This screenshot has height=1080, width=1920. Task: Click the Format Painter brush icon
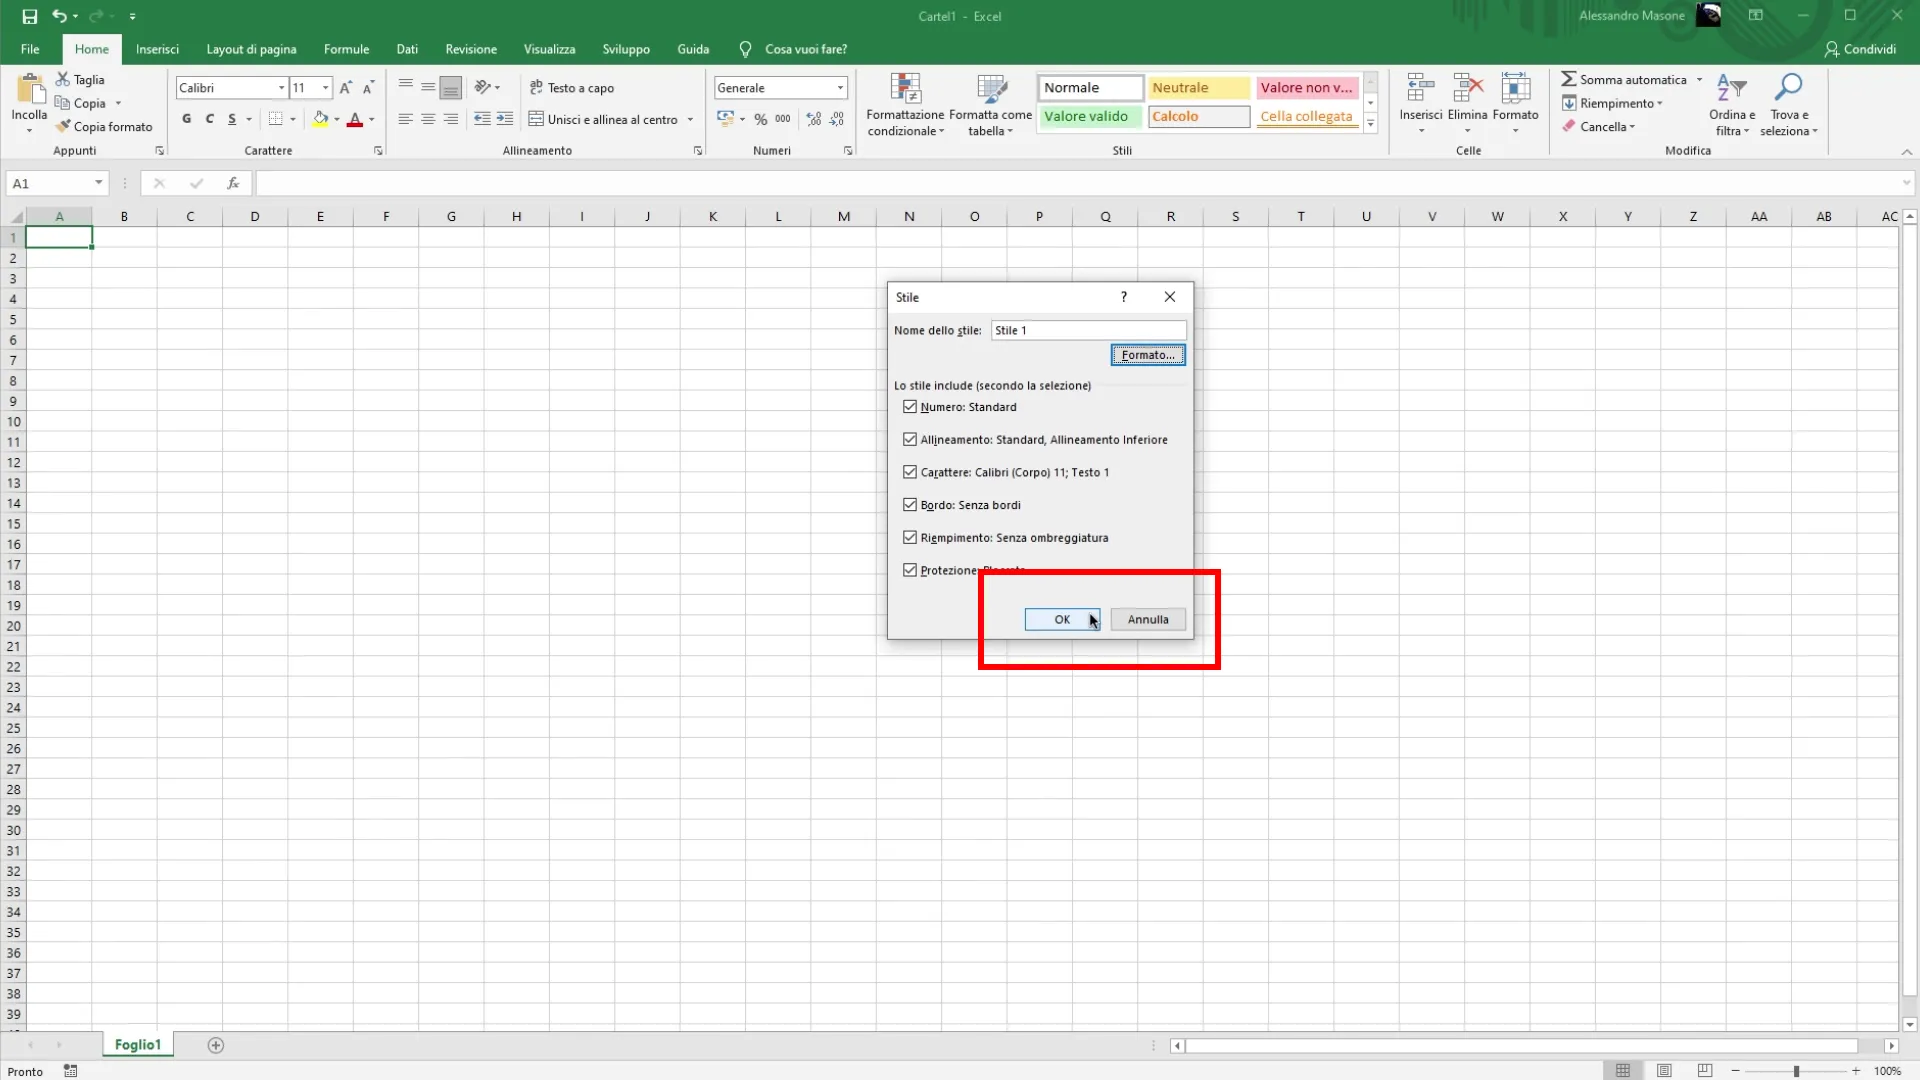(64, 127)
